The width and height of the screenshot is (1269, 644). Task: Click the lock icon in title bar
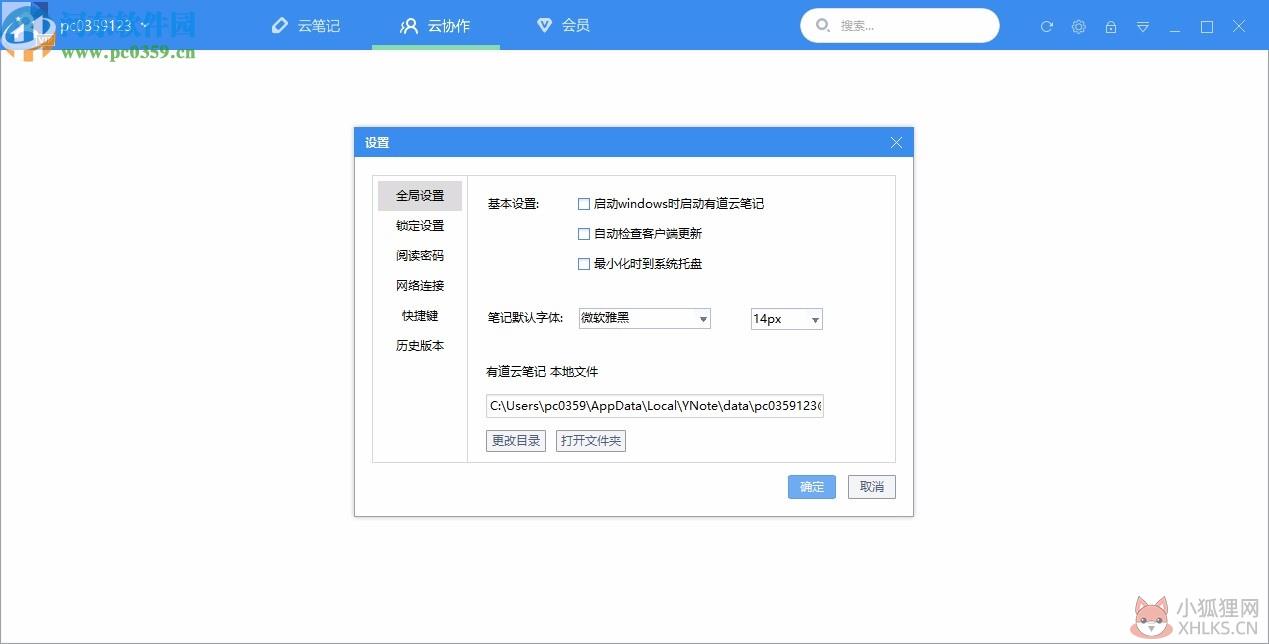tap(1111, 27)
